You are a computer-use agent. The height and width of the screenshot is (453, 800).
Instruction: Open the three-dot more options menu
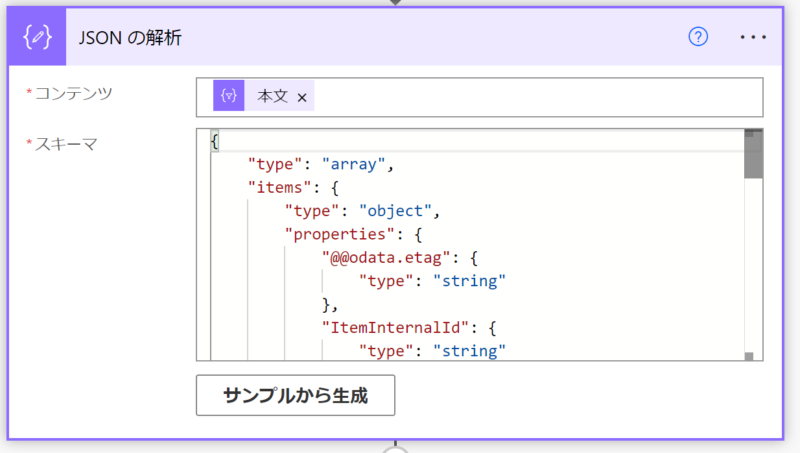tap(752, 37)
